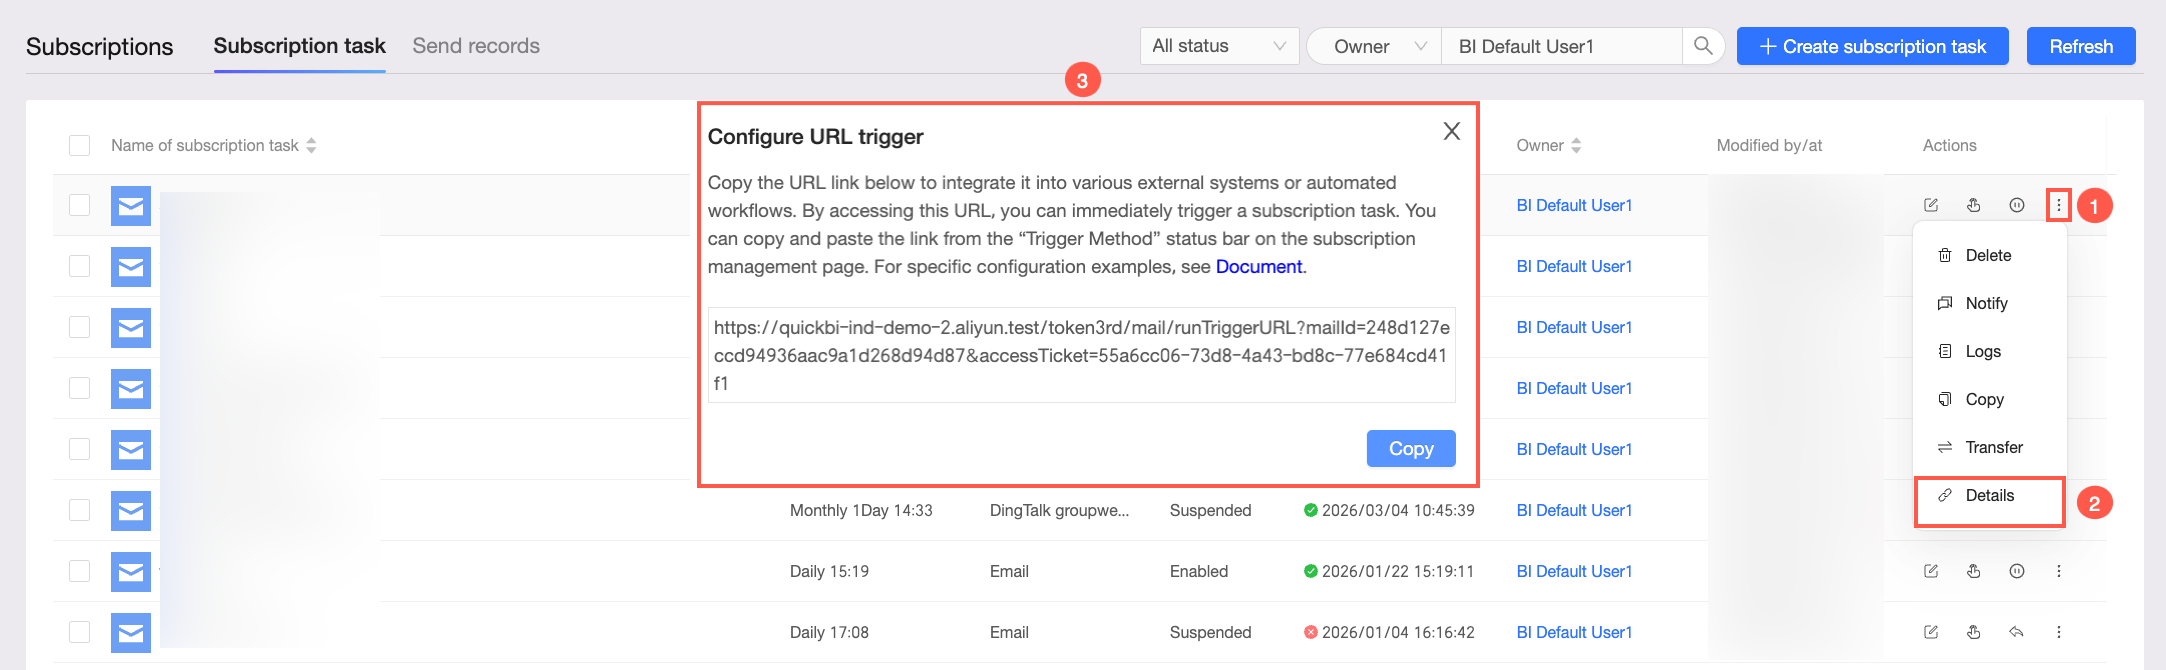The height and width of the screenshot is (670, 2166).
Task: Click the edit icon in the first task row
Action: 1931,205
